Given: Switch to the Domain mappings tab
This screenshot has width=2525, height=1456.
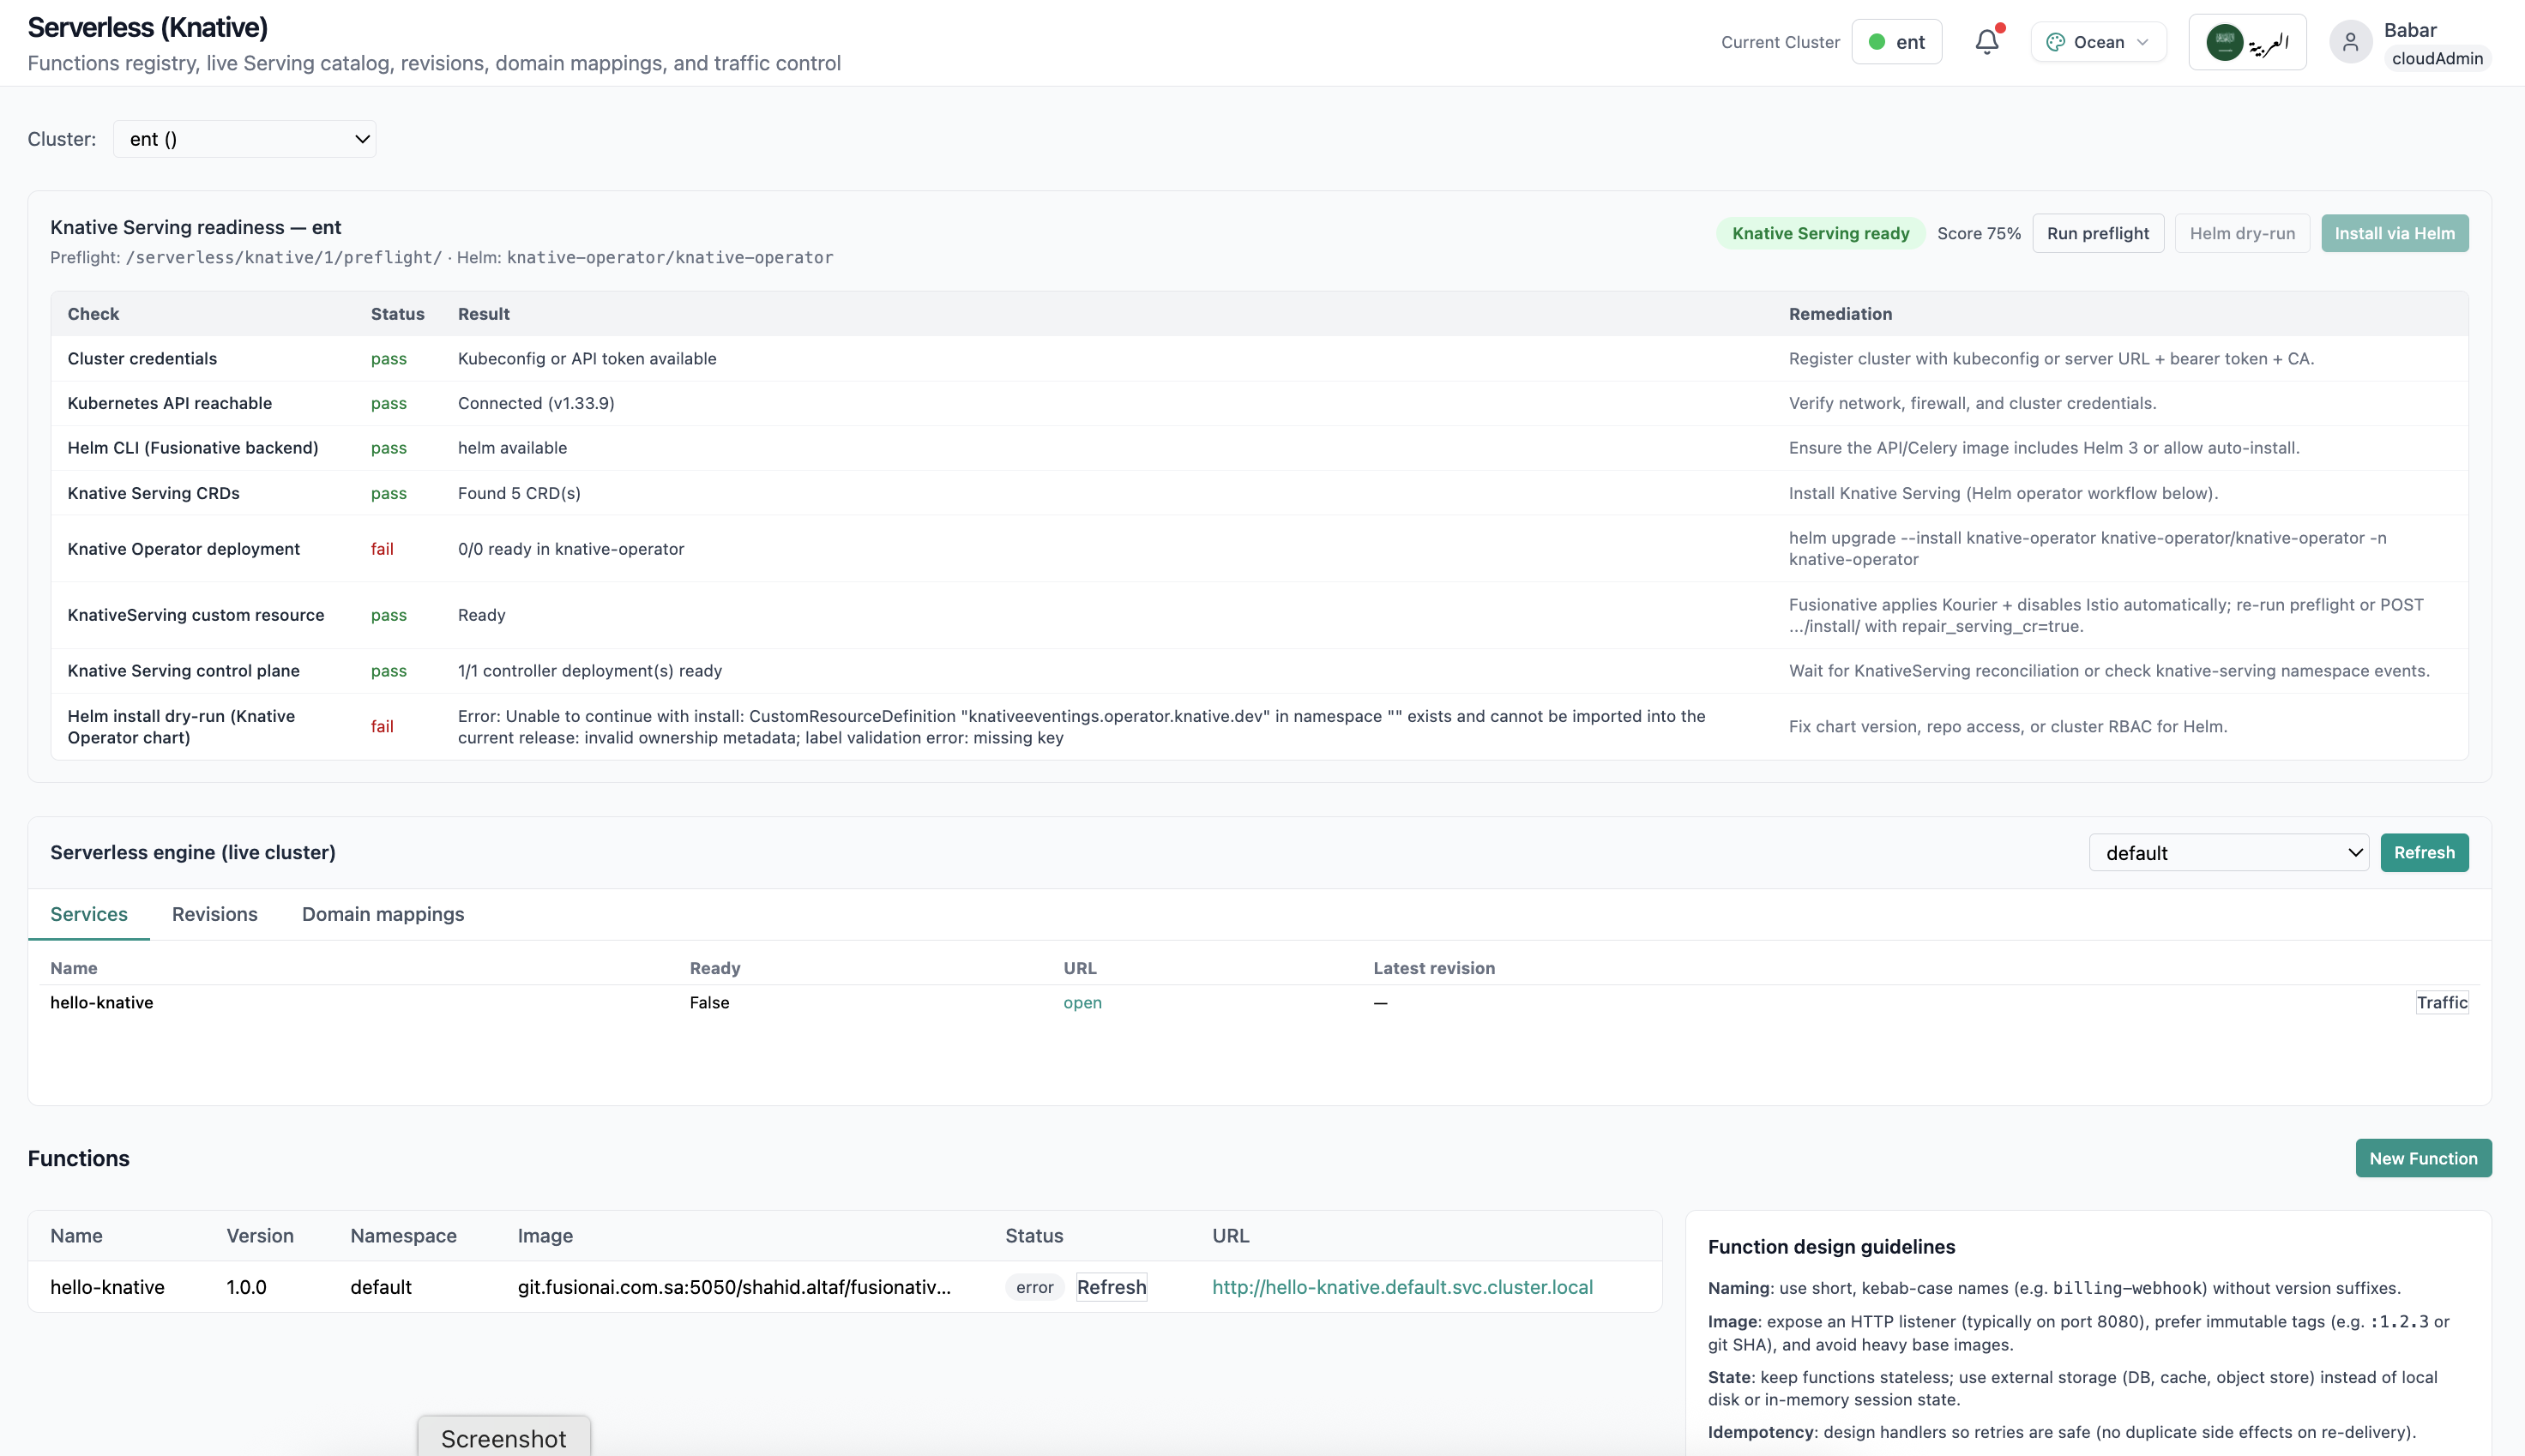Looking at the screenshot, I should tap(383, 914).
